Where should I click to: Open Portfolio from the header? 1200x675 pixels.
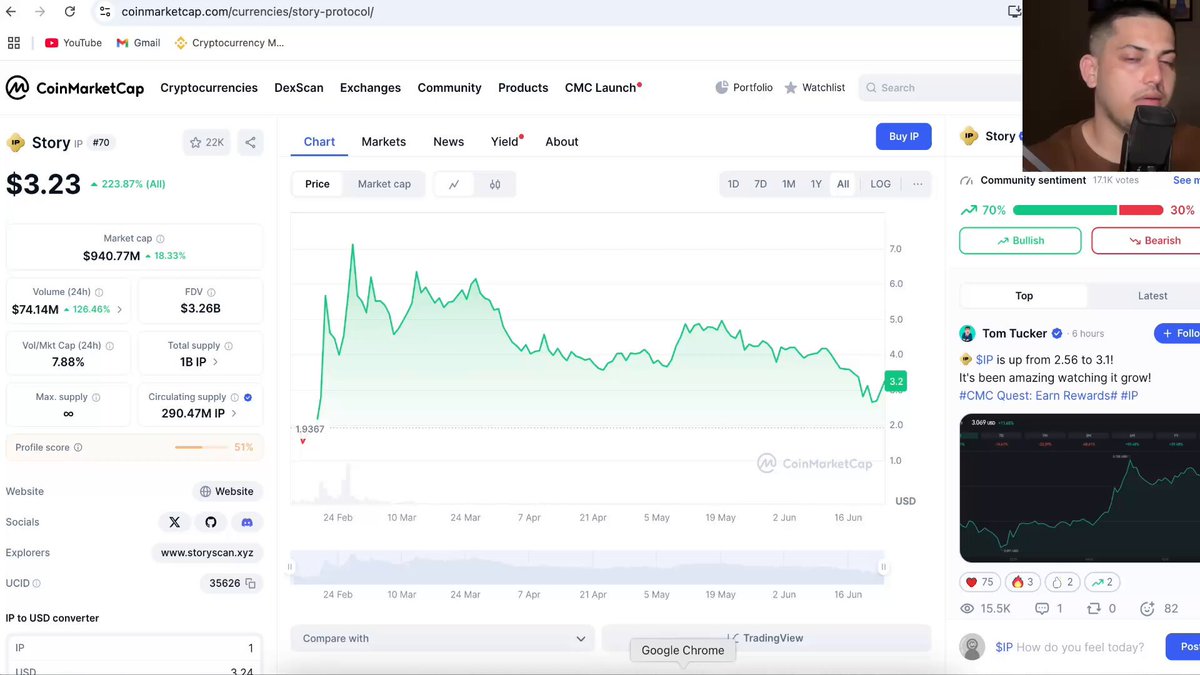744,88
